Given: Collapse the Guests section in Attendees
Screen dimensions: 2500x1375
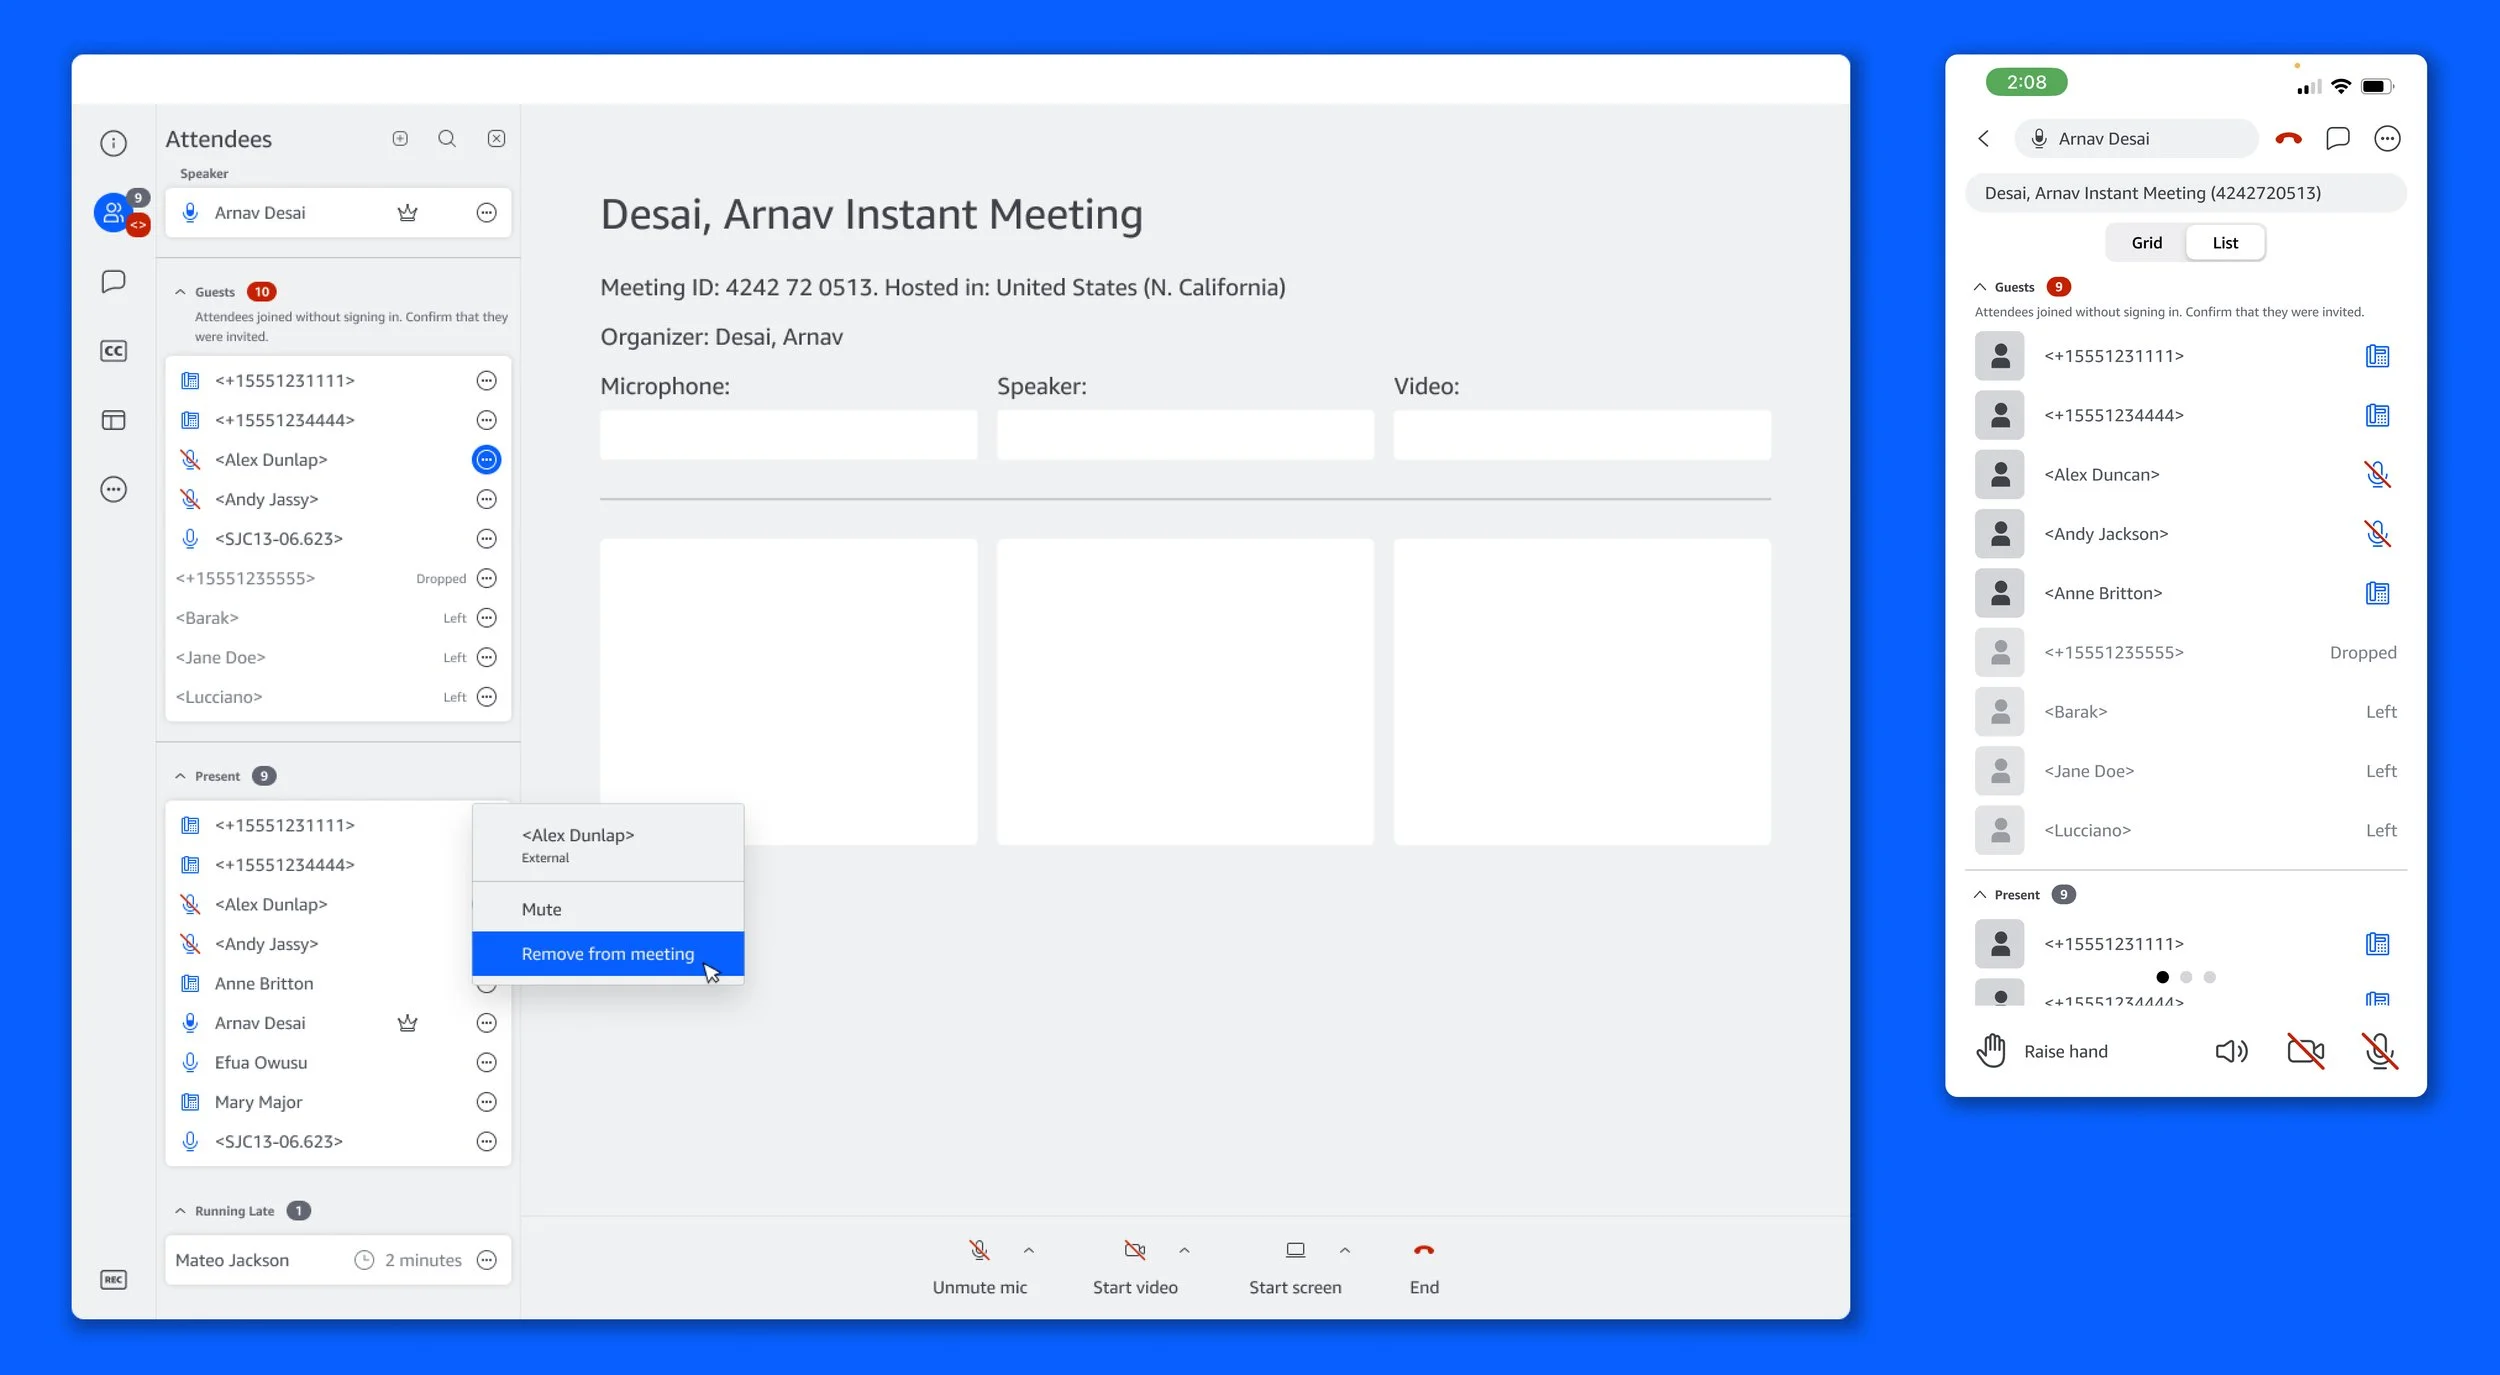Looking at the screenshot, I should point(180,292).
